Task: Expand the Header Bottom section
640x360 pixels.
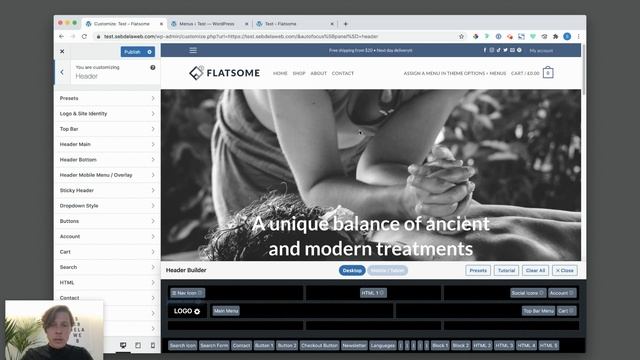Action: (107, 160)
